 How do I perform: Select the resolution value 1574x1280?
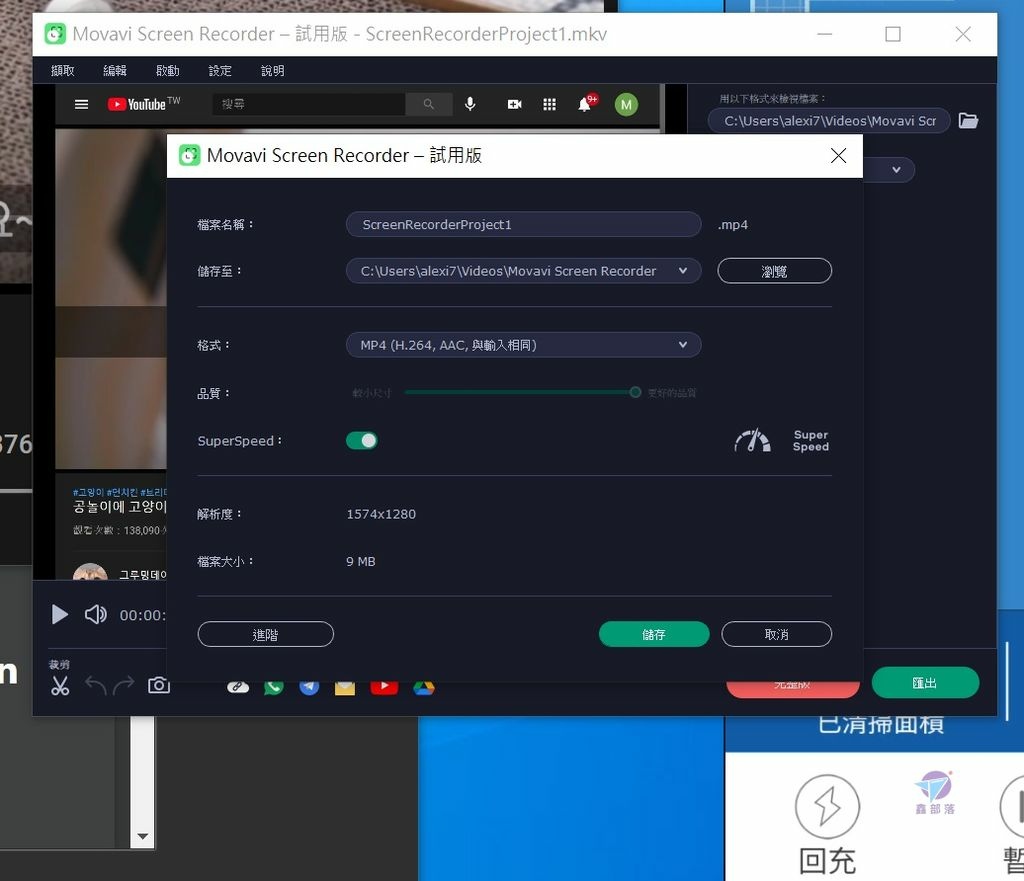pos(381,514)
